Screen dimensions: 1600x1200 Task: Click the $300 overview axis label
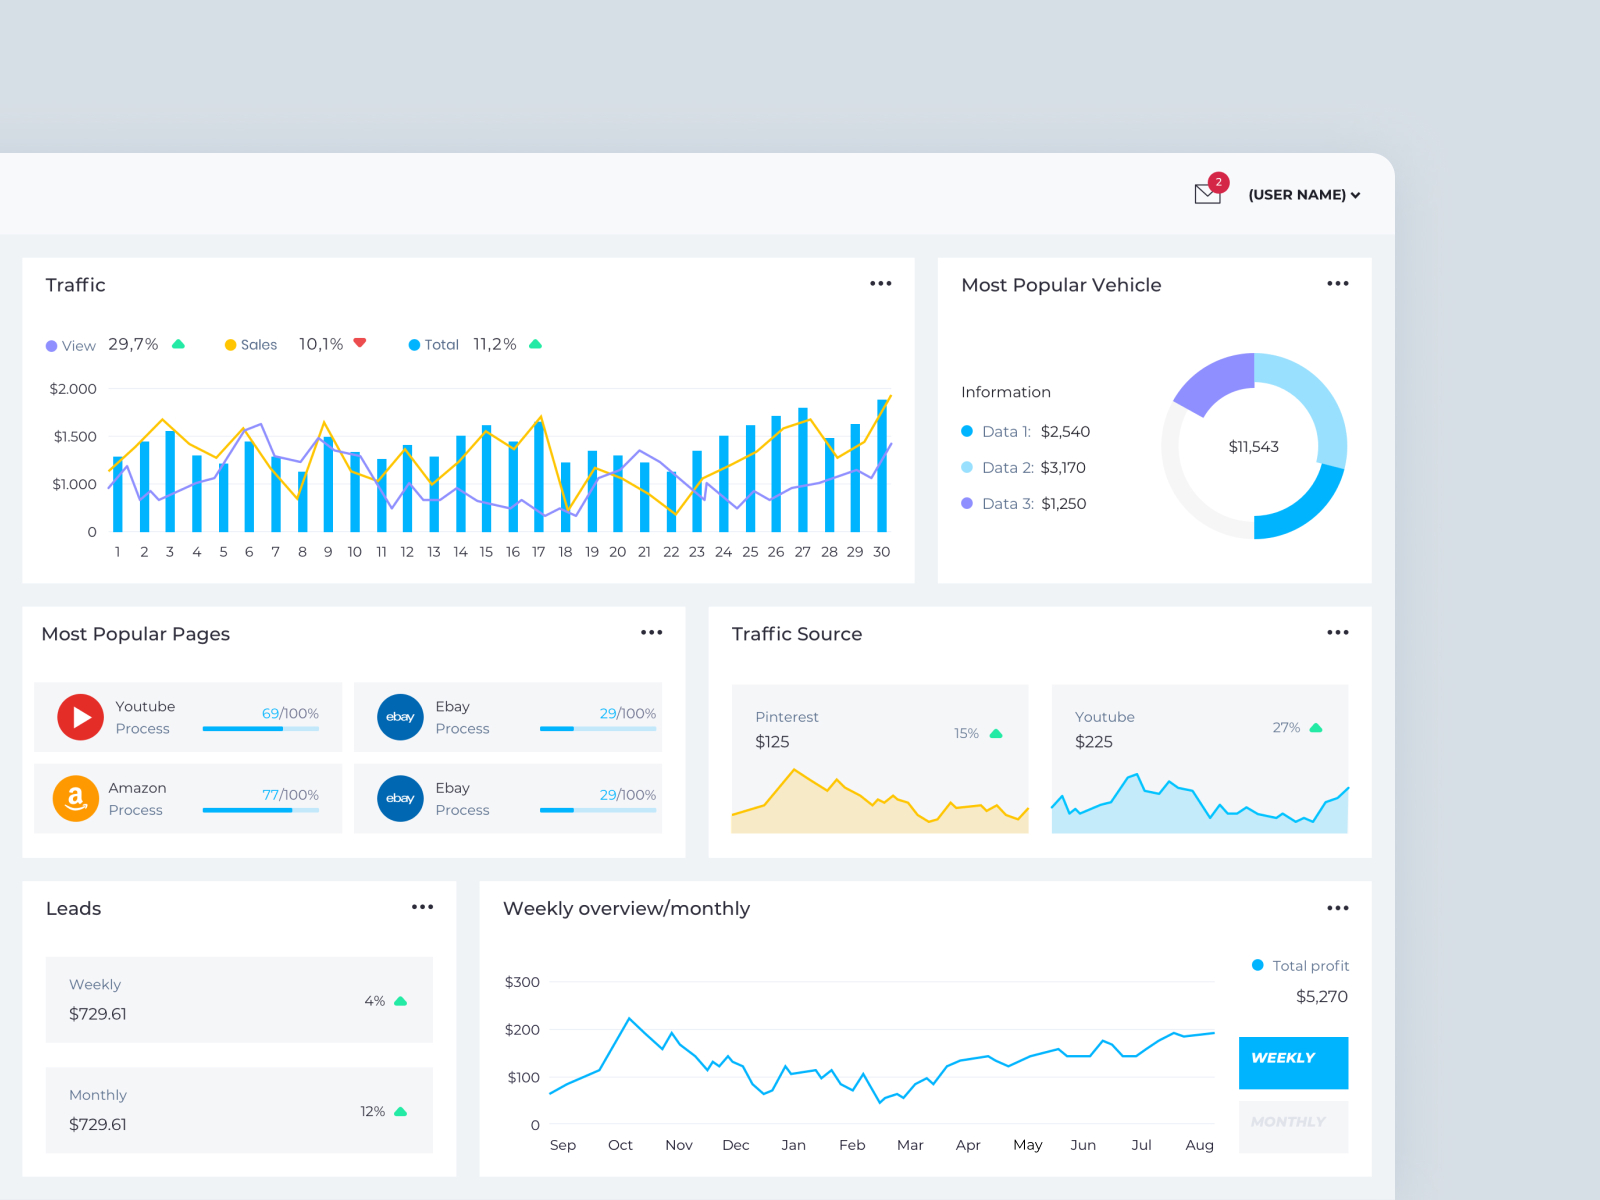(x=522, y=982)
